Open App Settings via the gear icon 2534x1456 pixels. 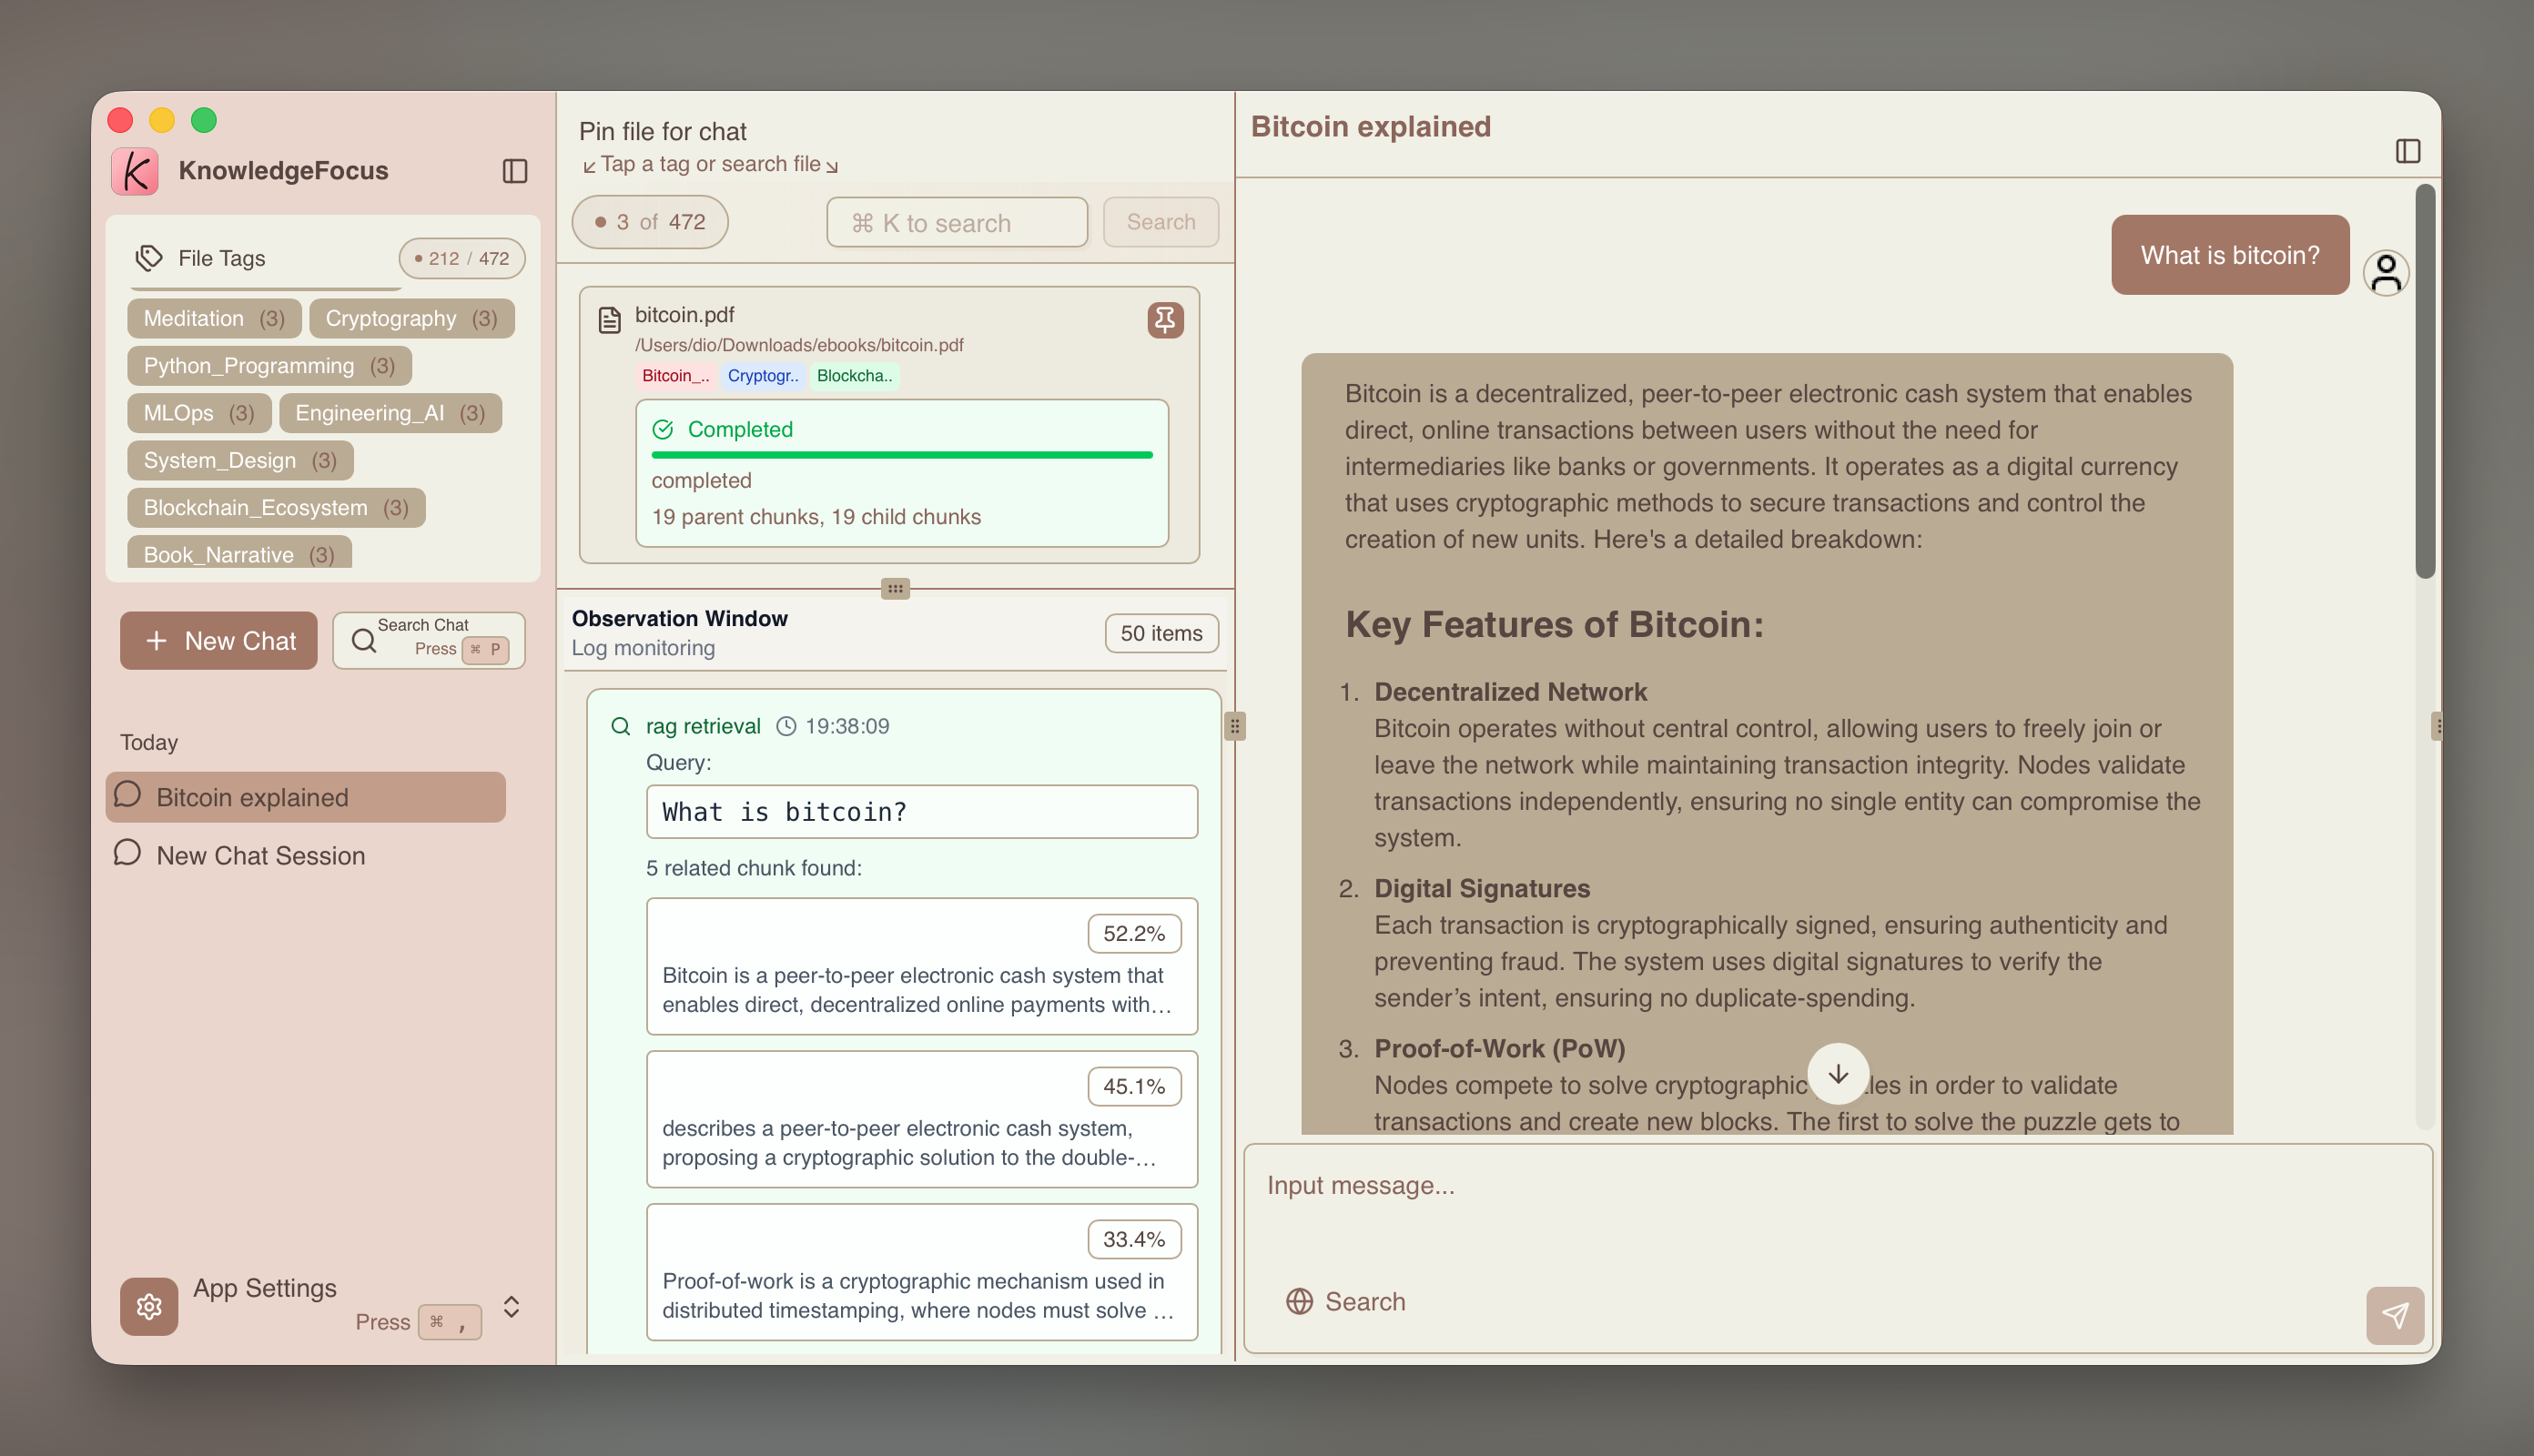tap(148, 1306)
